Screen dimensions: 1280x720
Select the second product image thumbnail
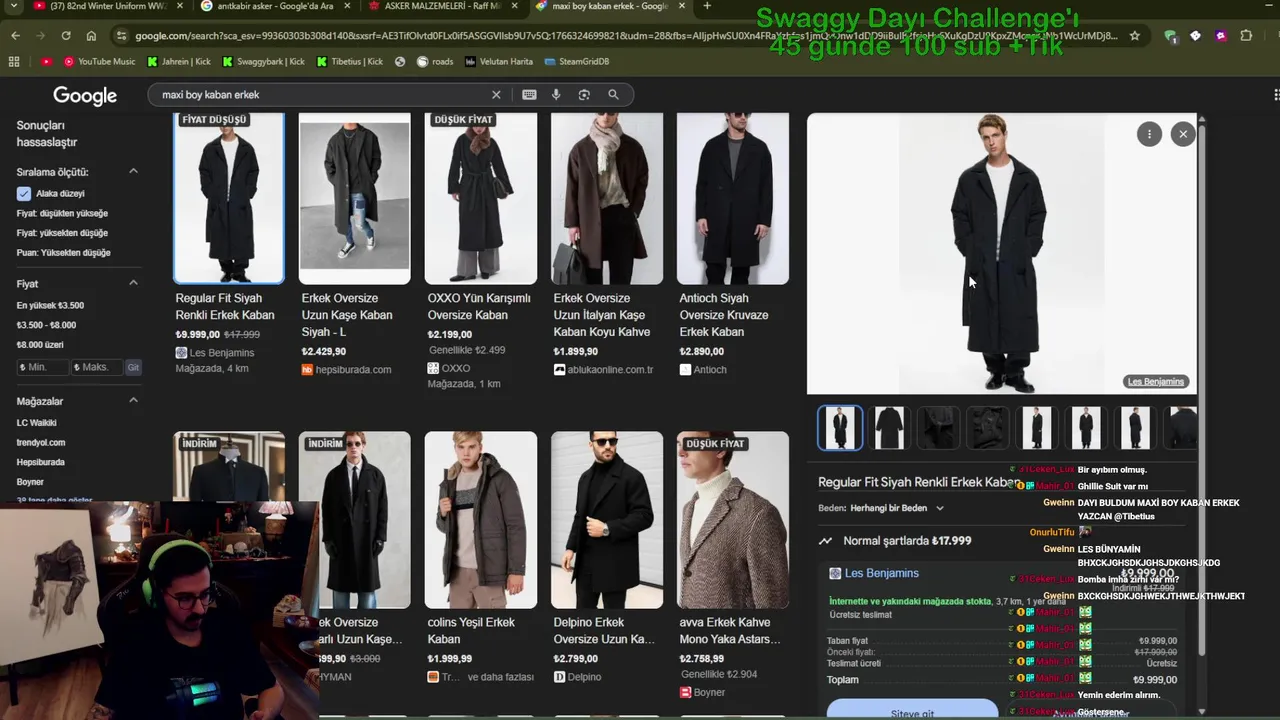(889, 428)
